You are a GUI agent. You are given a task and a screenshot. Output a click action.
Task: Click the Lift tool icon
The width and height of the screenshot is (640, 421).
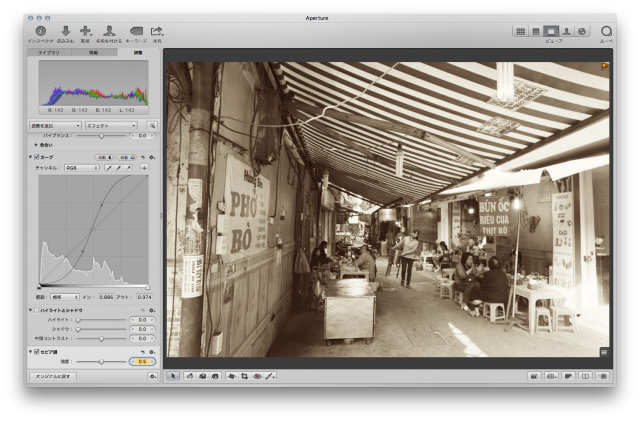point(202,376)
